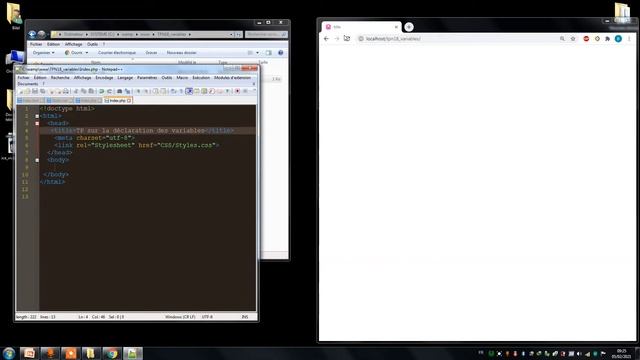Click the Extensions puzzle icon in Chrome
The height and width of the screenshot is (360, 640).
coord(607,39)
